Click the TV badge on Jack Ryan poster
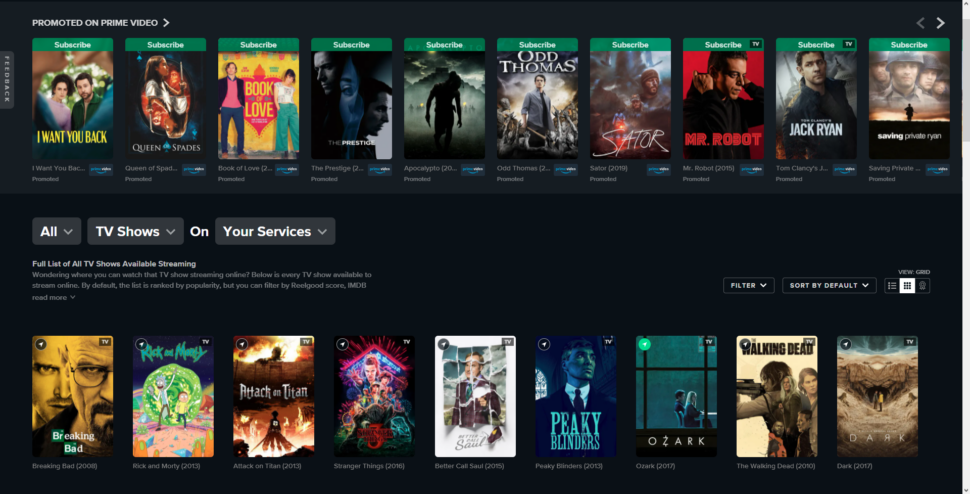The width and height of the screenshot is (970, 494). (848, 45)
